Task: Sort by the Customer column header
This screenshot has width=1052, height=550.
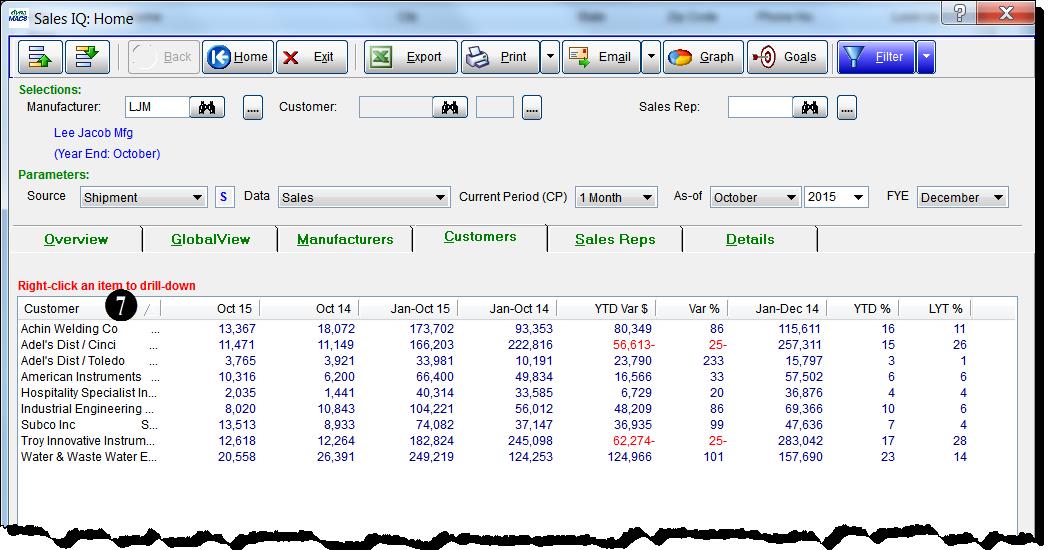Action: tap(89, 309)
